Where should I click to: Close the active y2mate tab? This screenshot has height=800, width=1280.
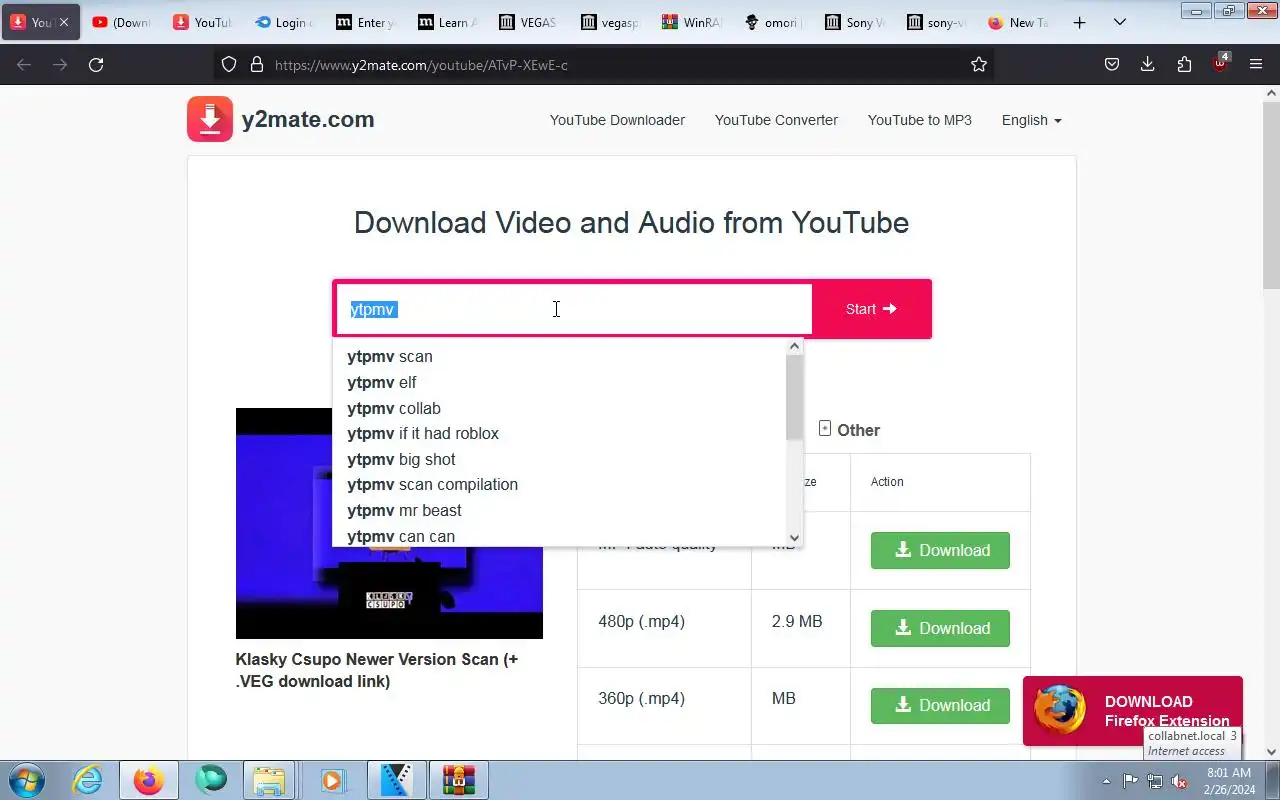click(x=64, y=22)
